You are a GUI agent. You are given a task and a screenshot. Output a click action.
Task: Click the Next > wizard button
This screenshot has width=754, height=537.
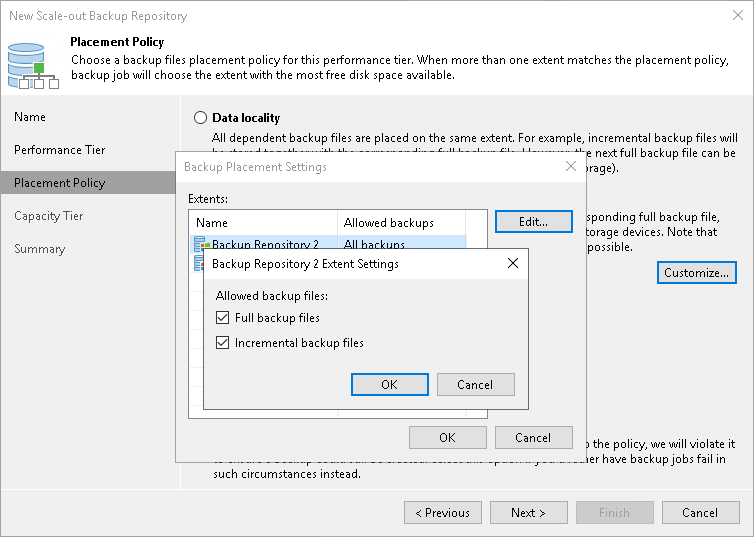pyautogui.click(x=528, y=513)
